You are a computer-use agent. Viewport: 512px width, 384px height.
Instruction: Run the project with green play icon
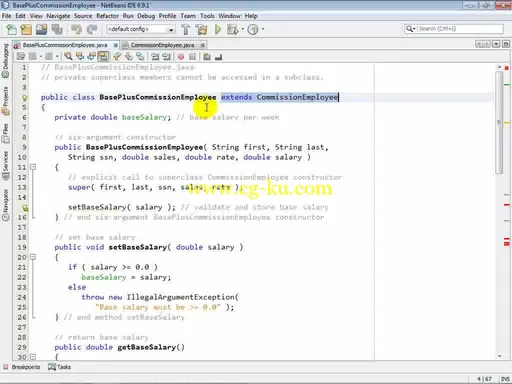[218, 29]
